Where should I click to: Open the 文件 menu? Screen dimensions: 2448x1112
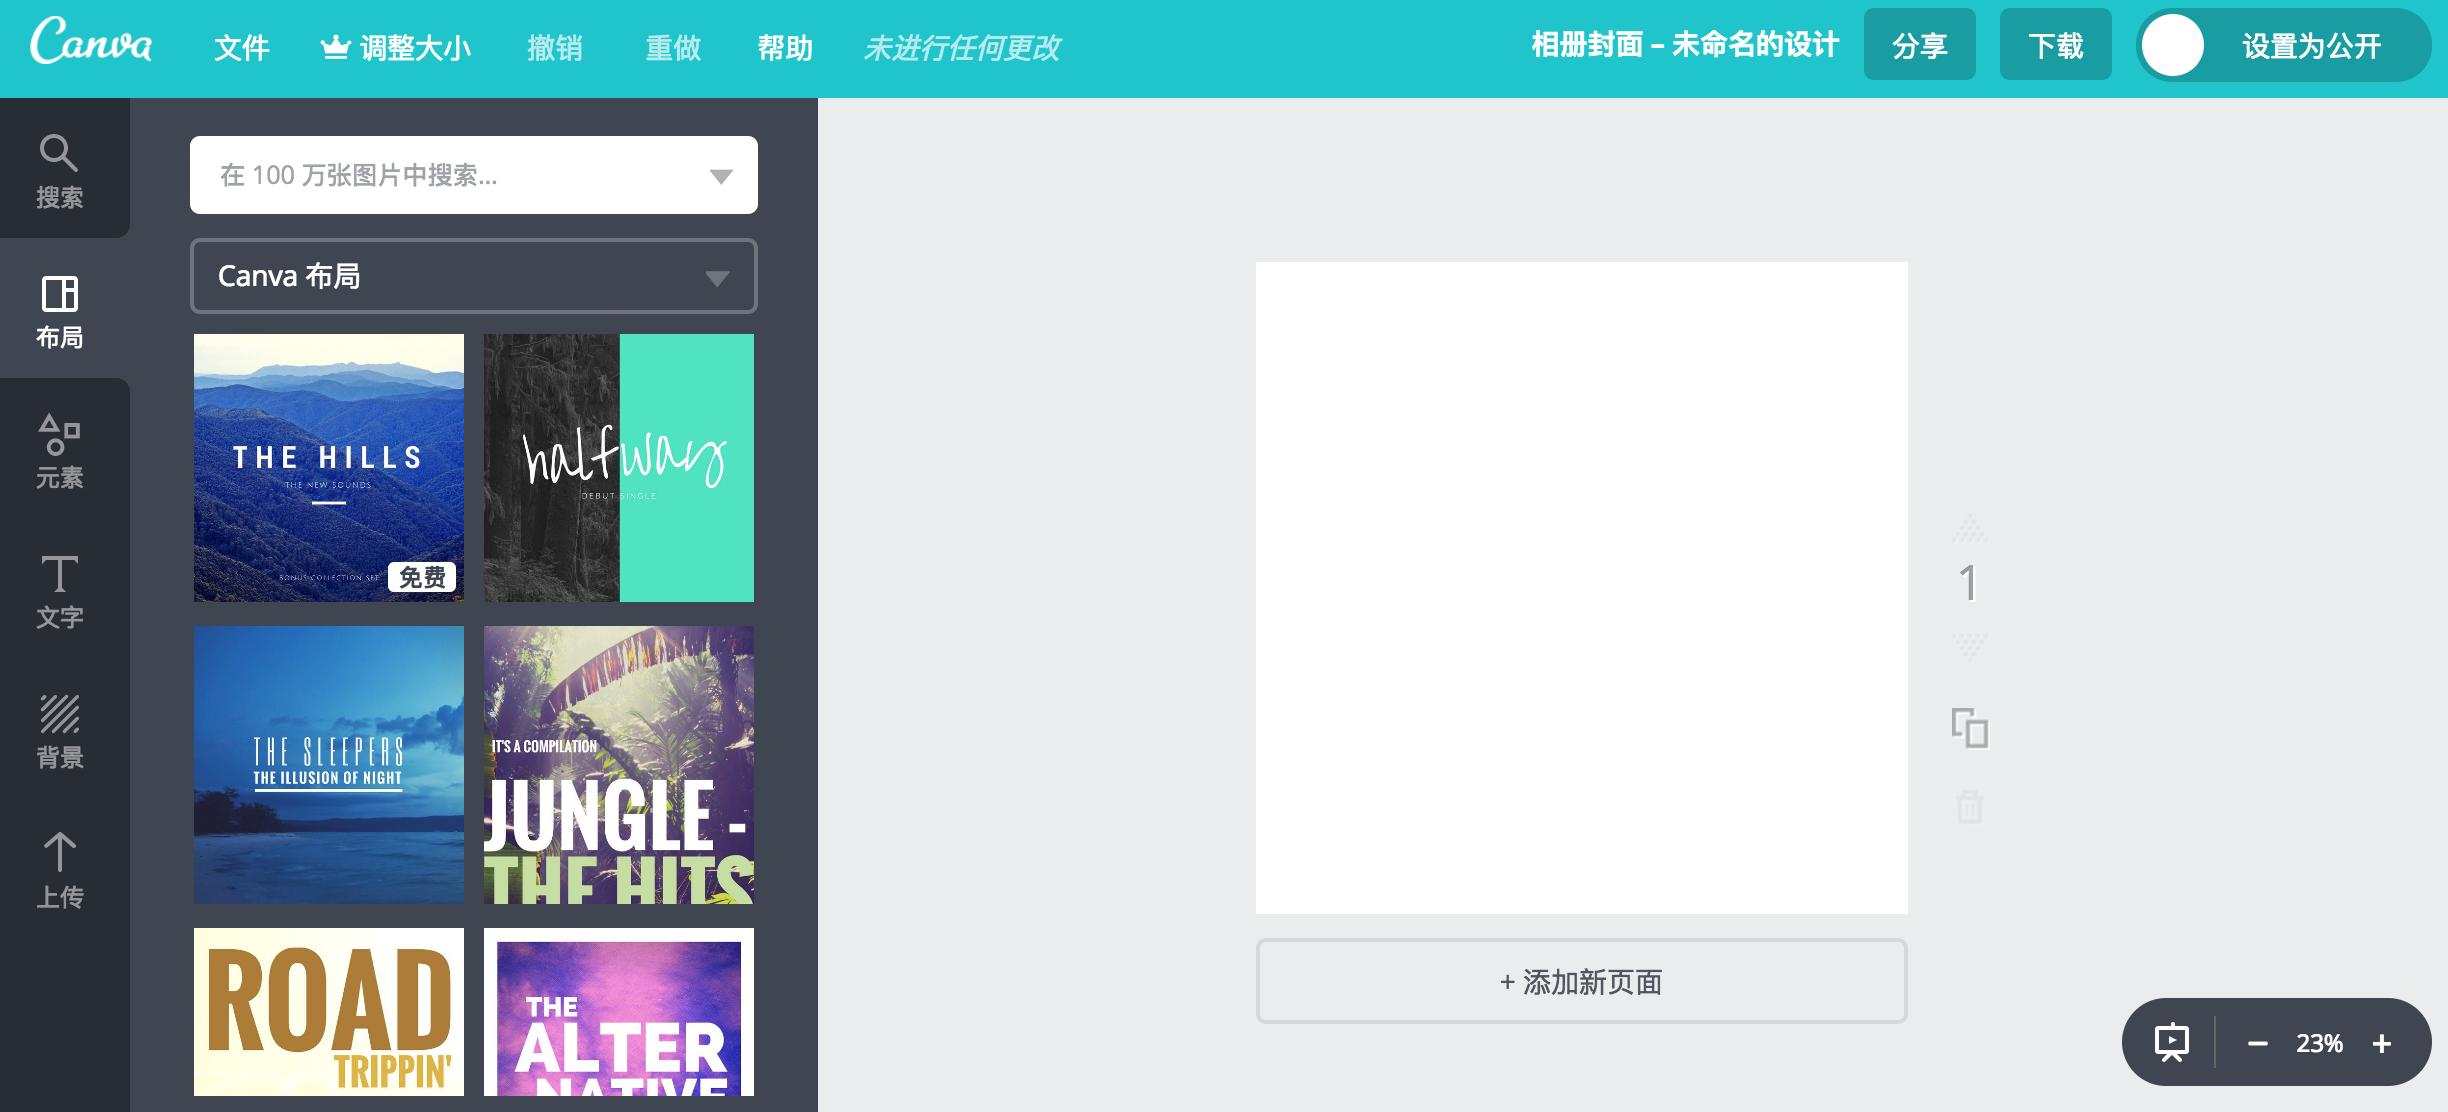pyautogui.click(x=241, y=47)
